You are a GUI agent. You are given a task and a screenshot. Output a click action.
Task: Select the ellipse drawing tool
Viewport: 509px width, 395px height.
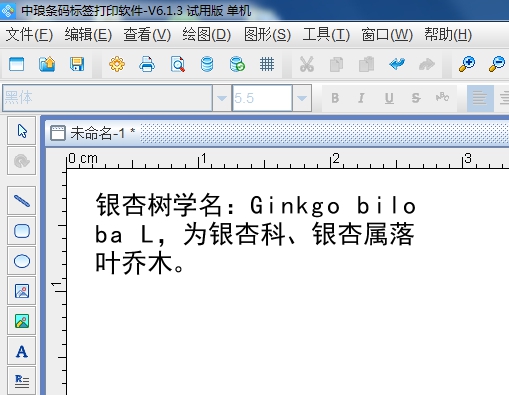click(22, 261)
